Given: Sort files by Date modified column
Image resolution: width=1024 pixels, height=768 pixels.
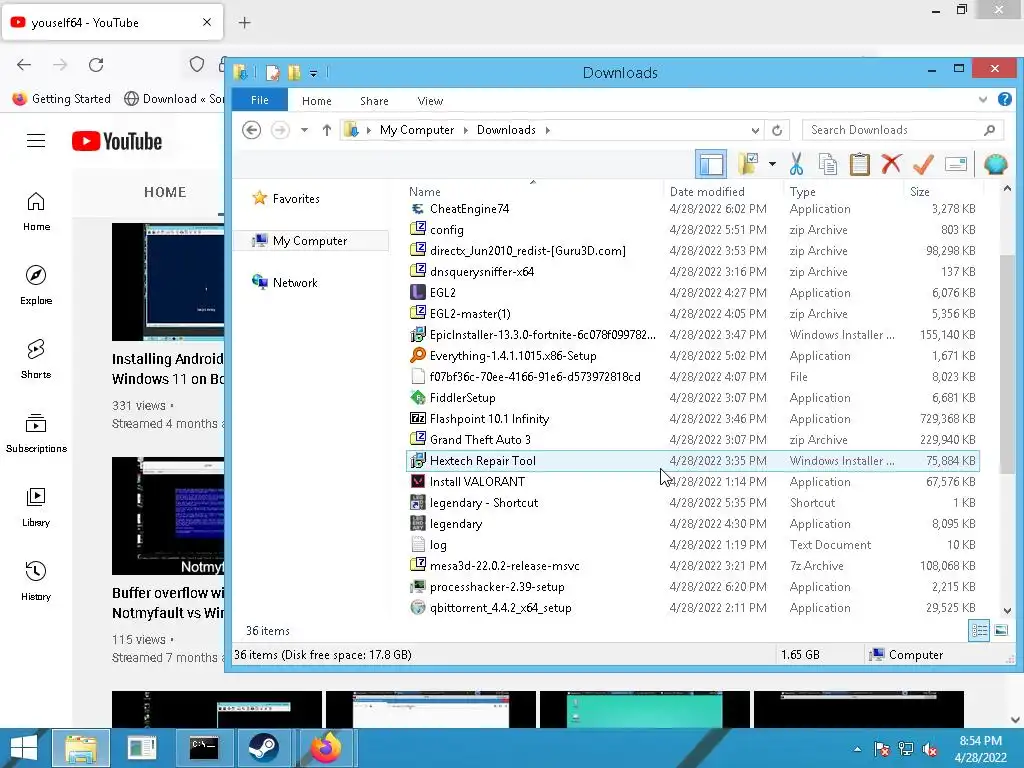Looking at the screenshot, I should [x=724, y=191].
